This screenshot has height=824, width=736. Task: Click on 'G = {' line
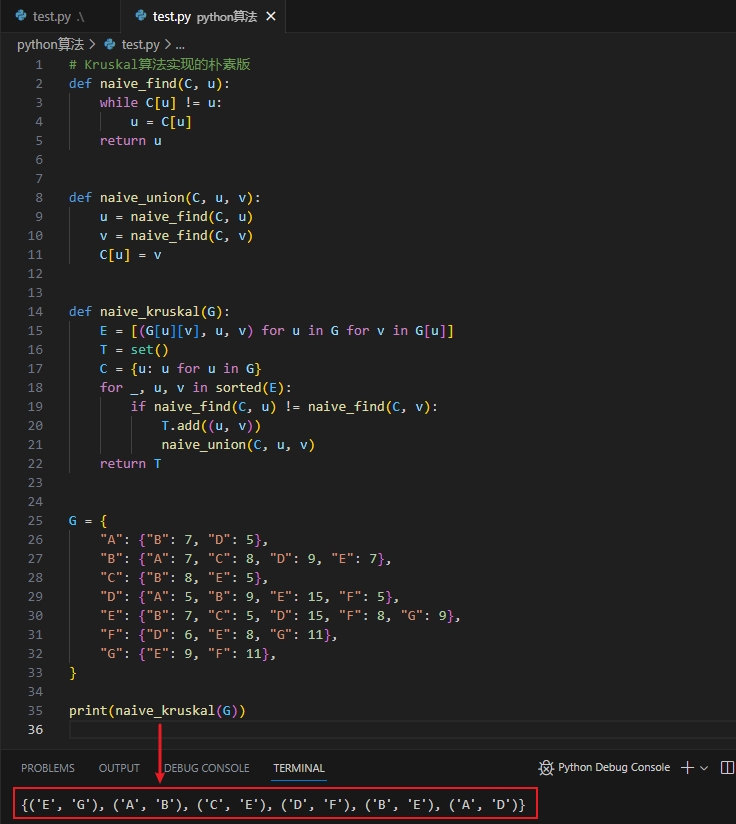(88, 521)
